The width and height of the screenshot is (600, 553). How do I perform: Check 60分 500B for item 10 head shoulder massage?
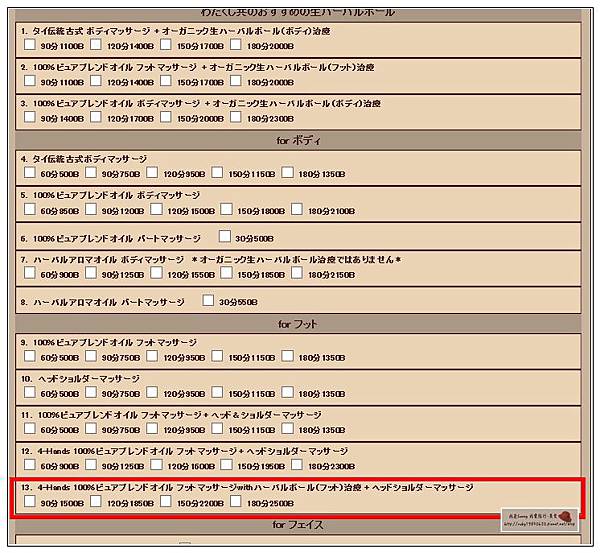coord(29,392)
